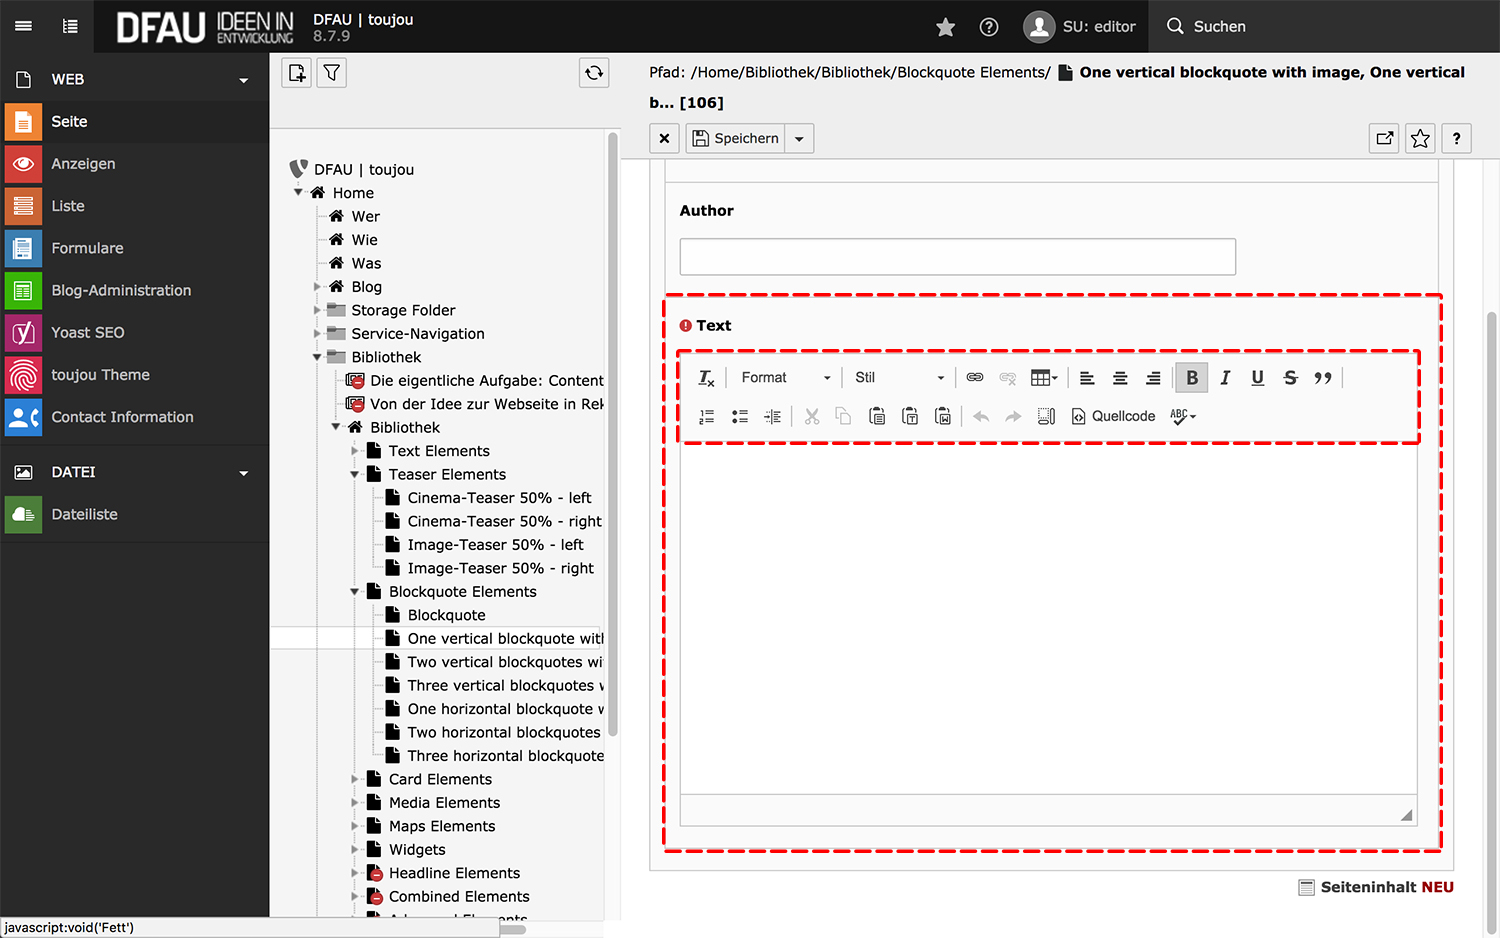Image resolution: width=1500 pixels, height=938 pixels.
Task: Click inside the Text editor area
Action: pos(1048,620)
